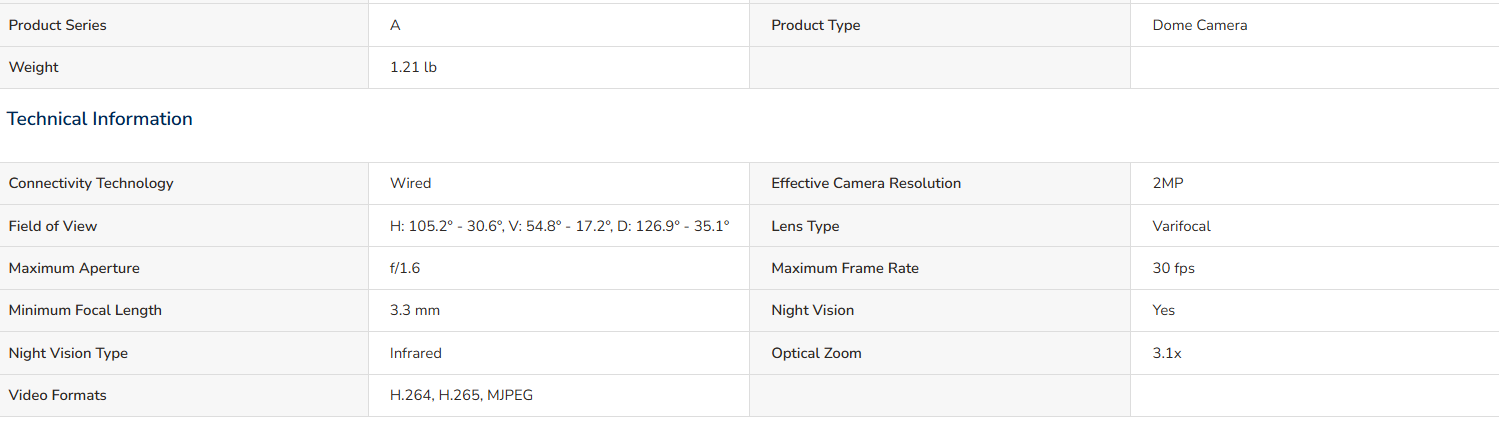The image size is (1499, 427).
Task: Select the 2MP resolution value
Action: (1168, 183)
